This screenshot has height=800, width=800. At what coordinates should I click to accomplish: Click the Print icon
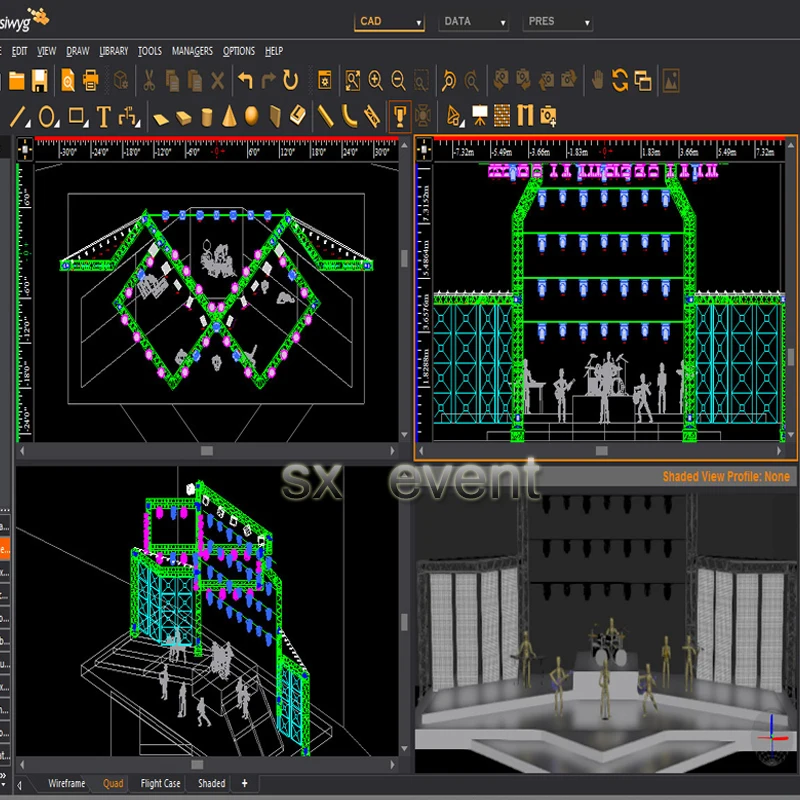pyautogui.click(x=91, y=81)
